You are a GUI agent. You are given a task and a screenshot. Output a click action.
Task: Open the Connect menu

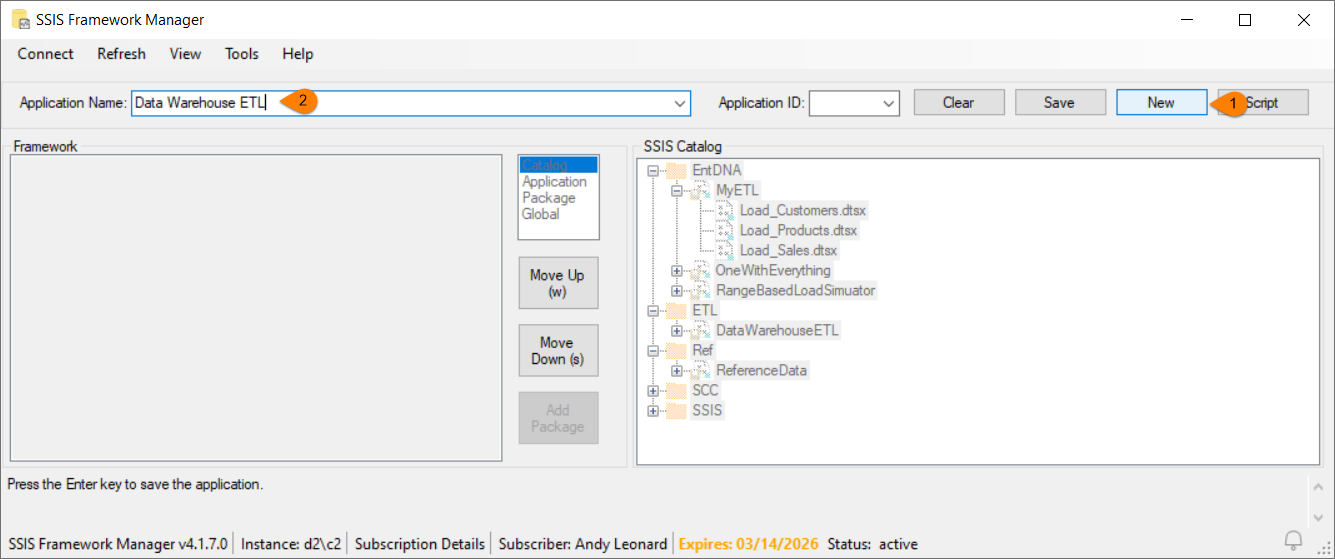point(45,54)
